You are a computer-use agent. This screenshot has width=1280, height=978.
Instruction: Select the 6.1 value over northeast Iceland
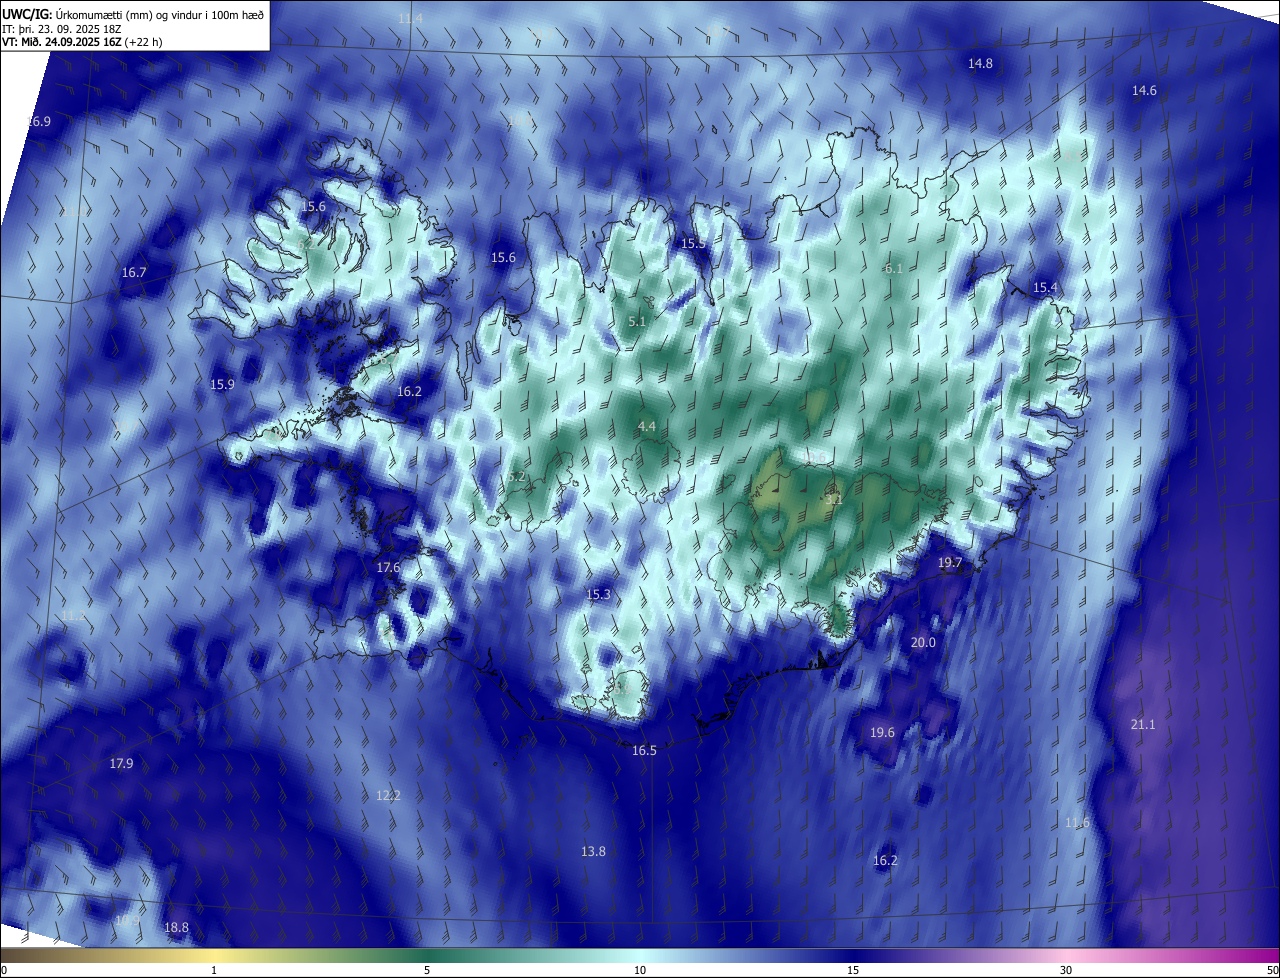[x=893, y=269]
